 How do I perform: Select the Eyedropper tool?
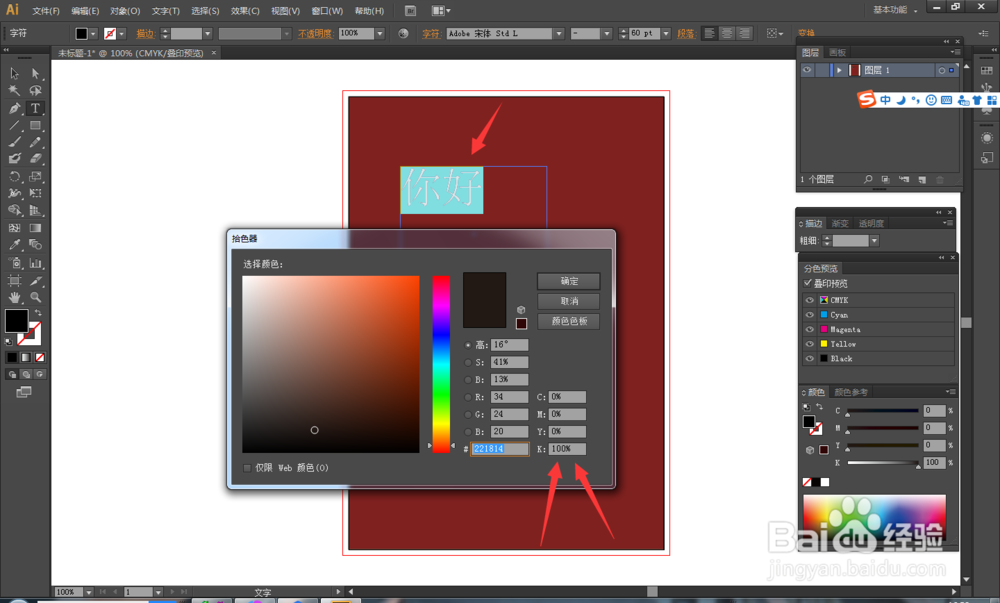14,245
